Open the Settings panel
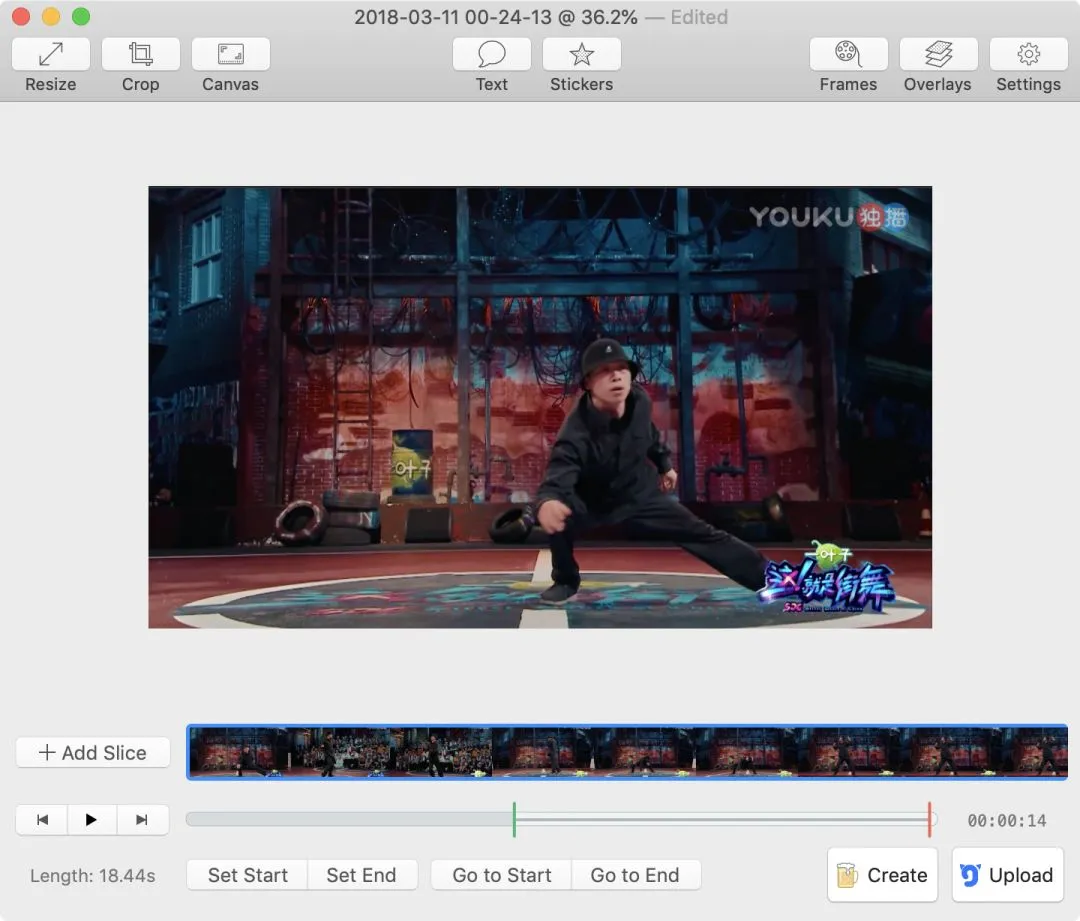The image size is (1080, 921). pos(1029,54)
